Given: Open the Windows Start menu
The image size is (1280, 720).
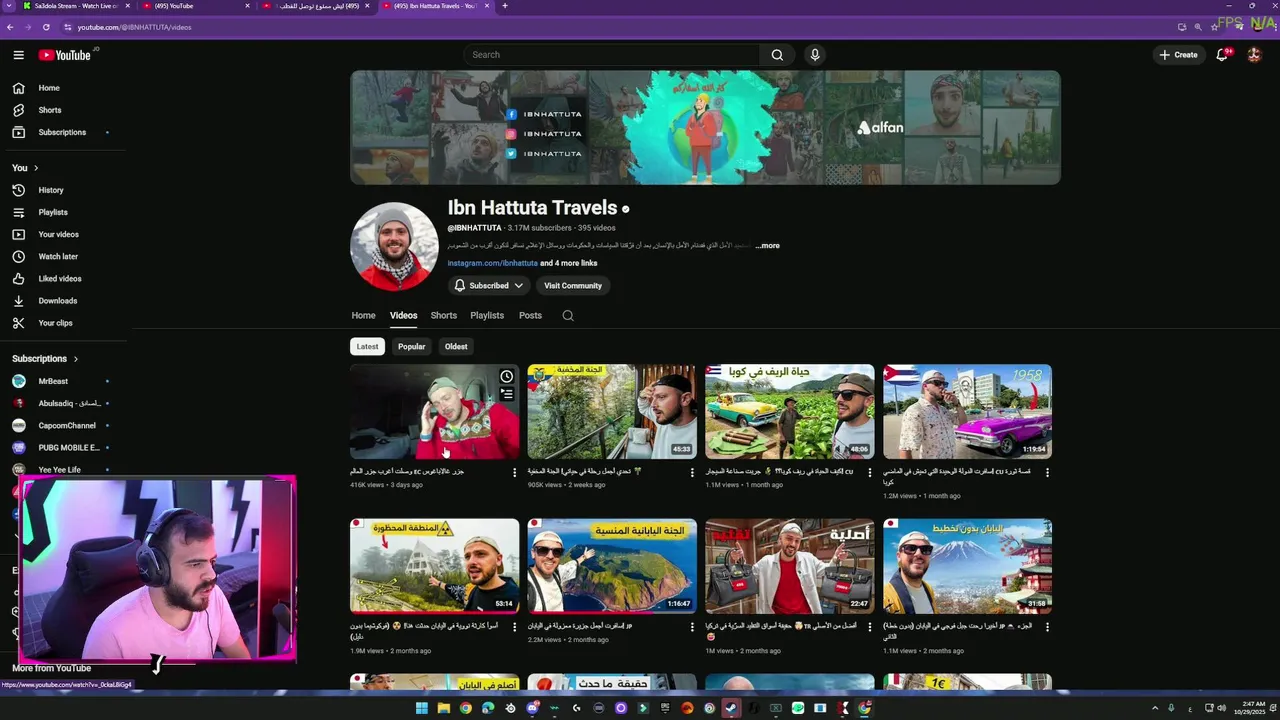Looking at the screenshot, I should [421, 708].
